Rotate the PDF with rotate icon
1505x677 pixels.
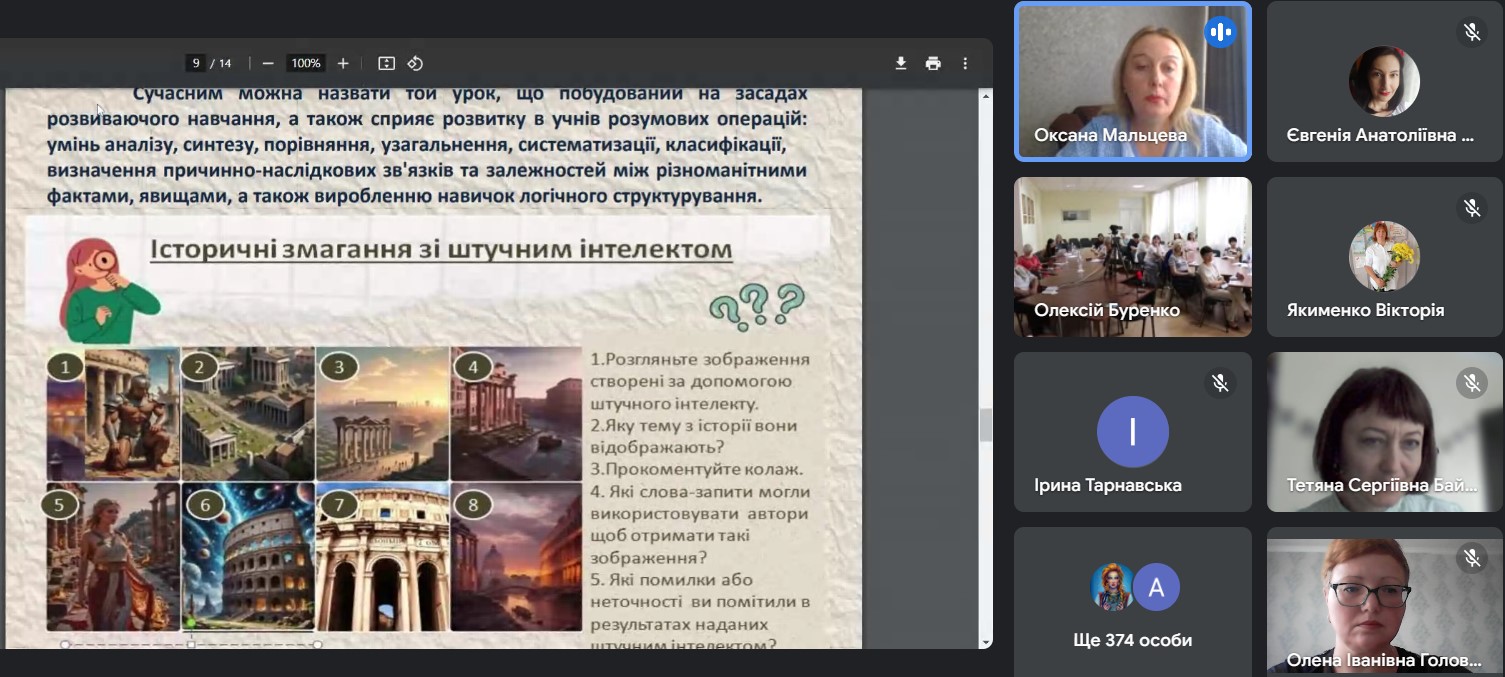point(415,63)
